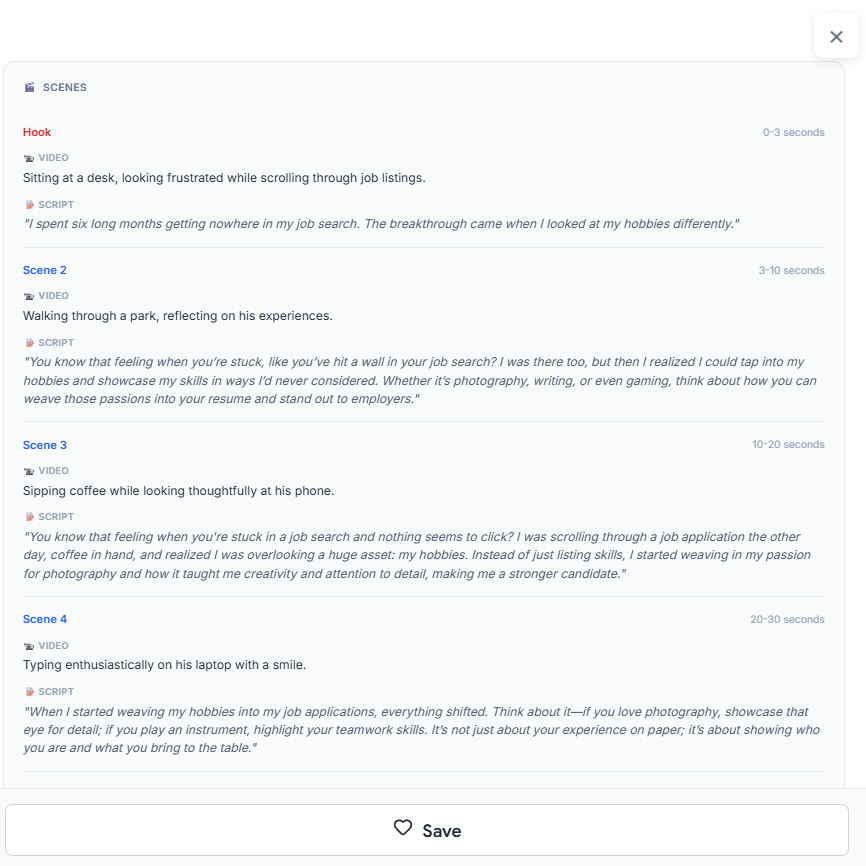This screenshot has width=866, height=866.
Task: Click the Scene 3 video camera icon
Action: (x=29, y=471)
